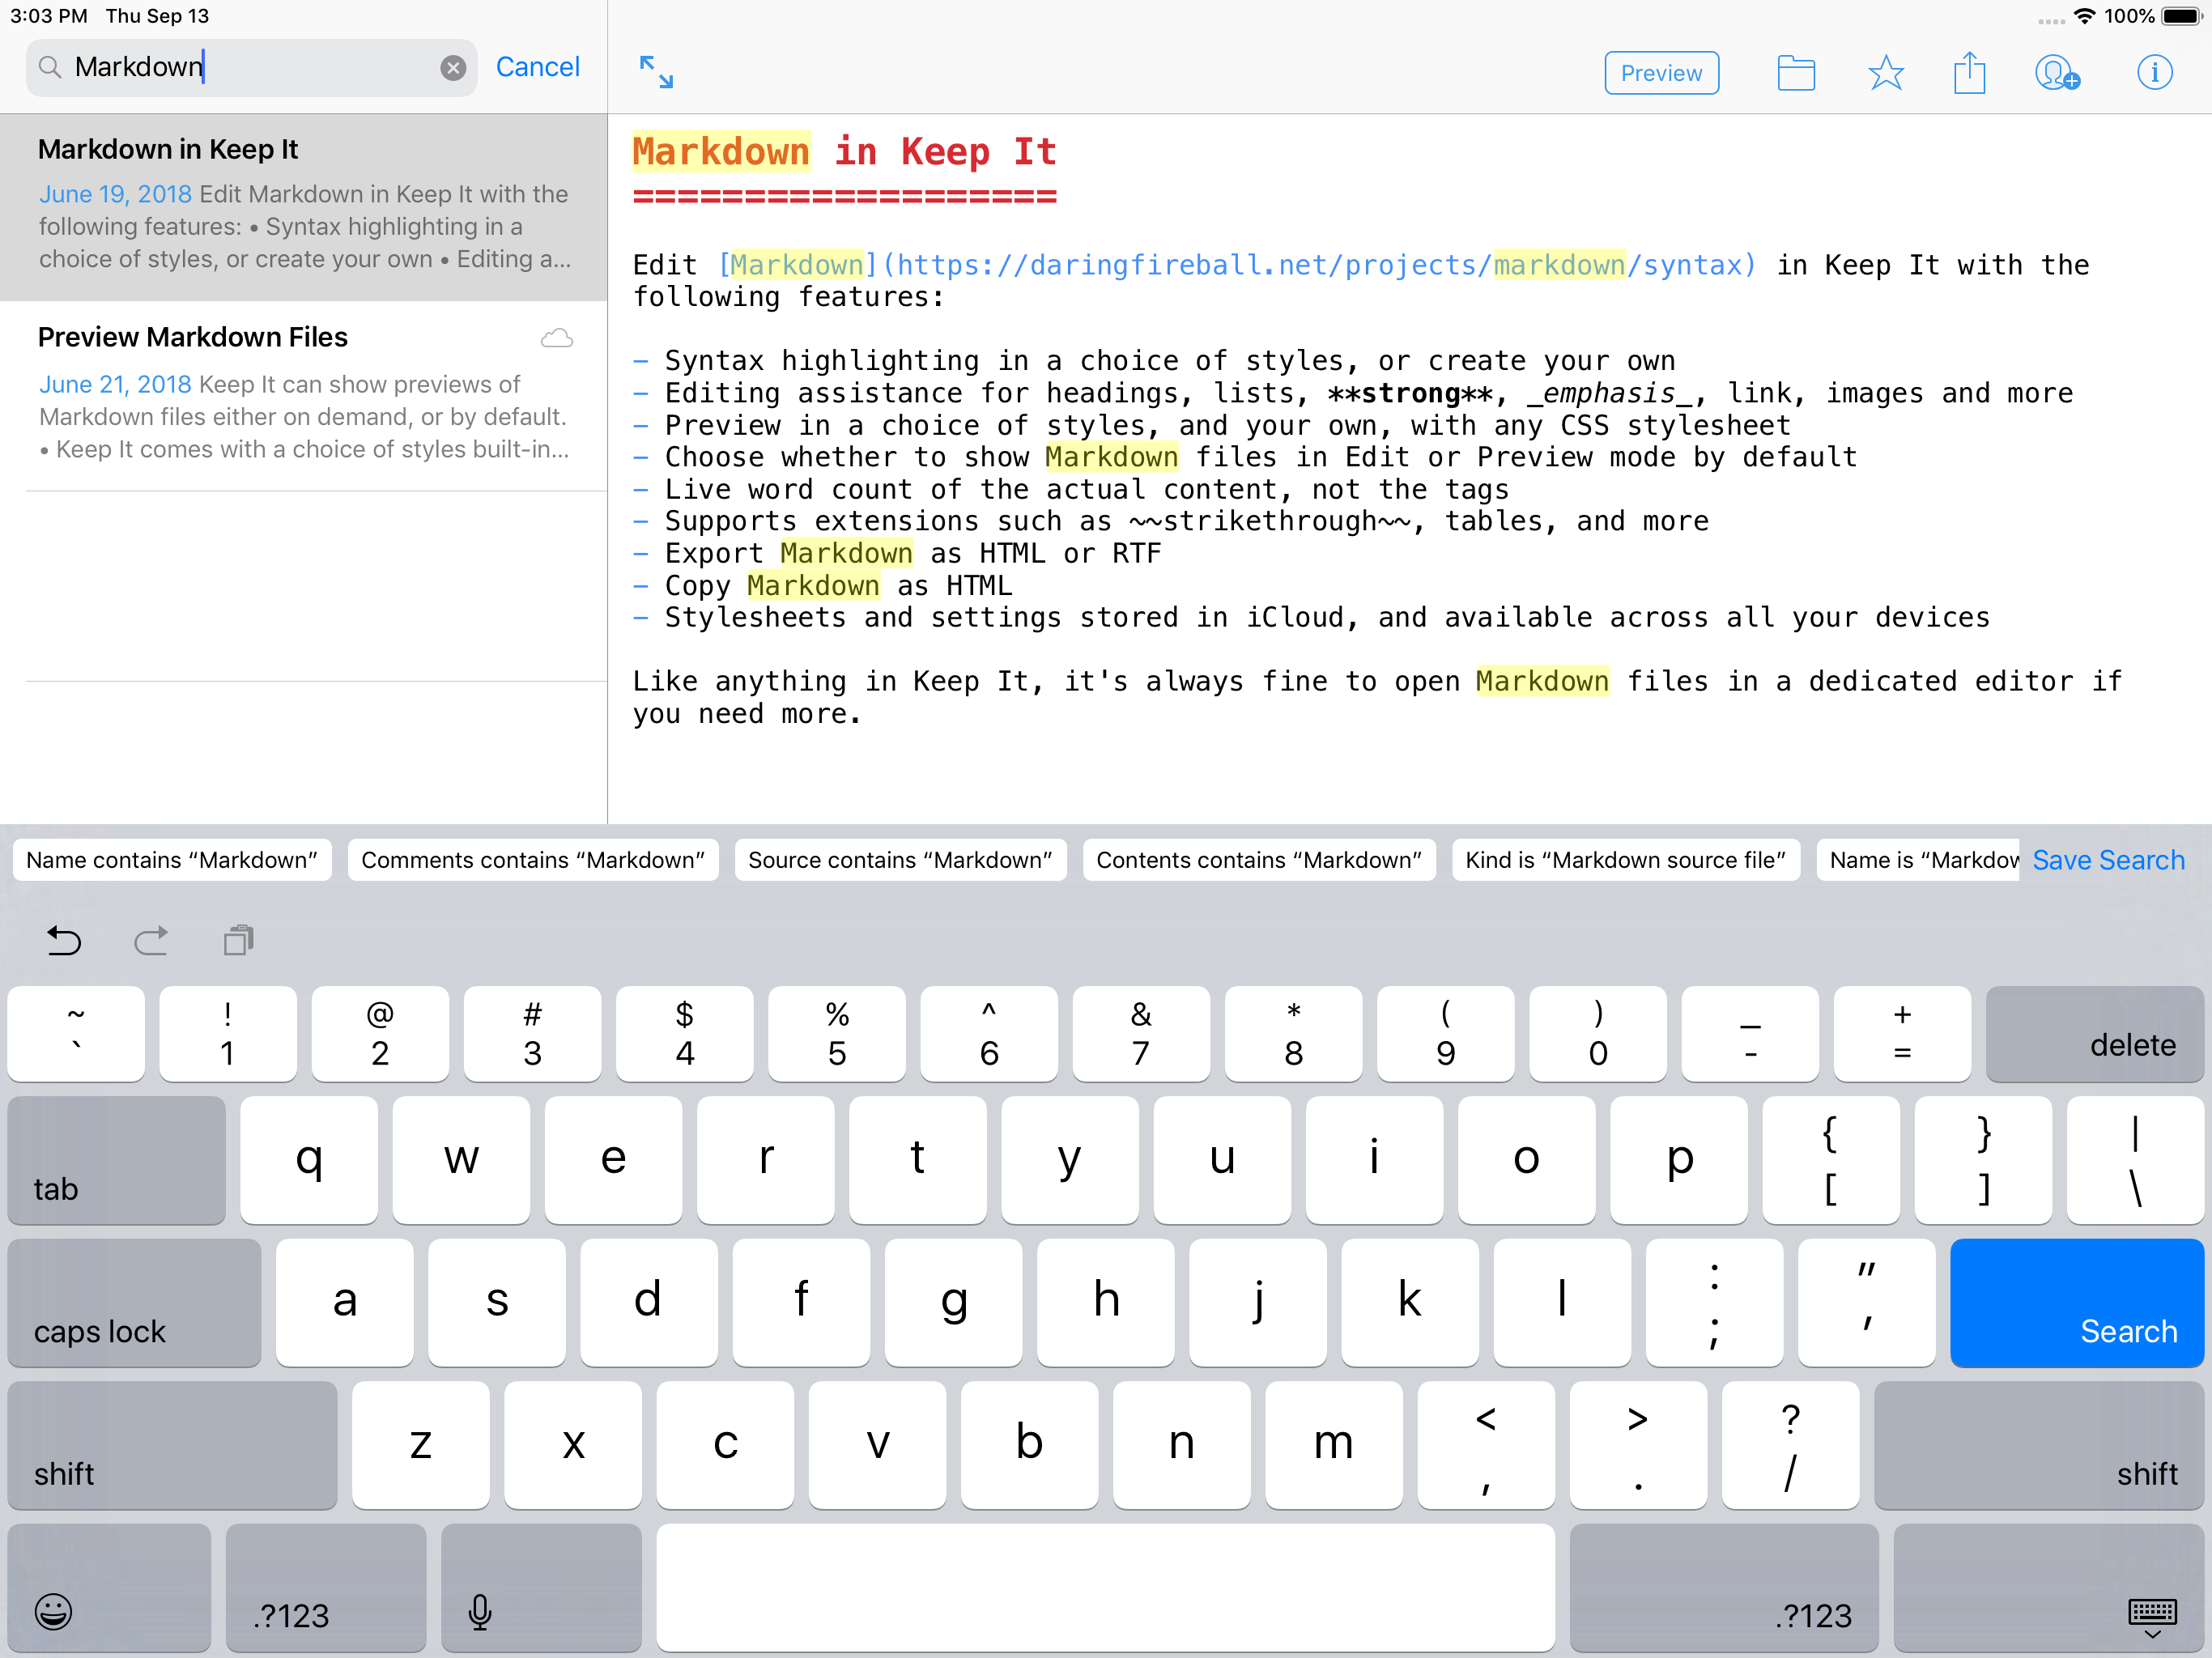
Task: Tap the open bracket brace key
Action: [x=1830, y=1160]
